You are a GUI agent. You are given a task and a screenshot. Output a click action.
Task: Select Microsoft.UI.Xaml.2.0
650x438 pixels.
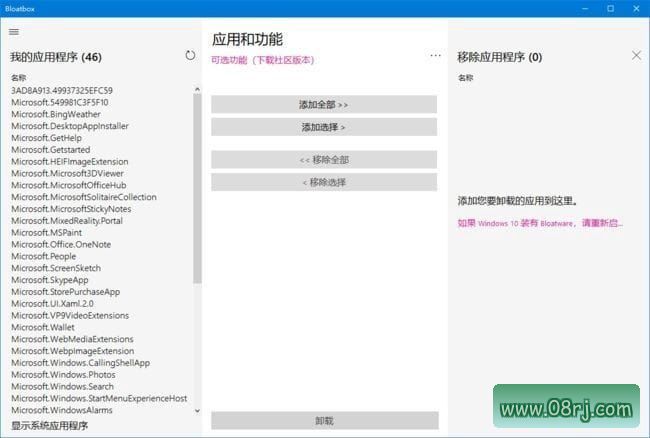(x=52, y=304)
